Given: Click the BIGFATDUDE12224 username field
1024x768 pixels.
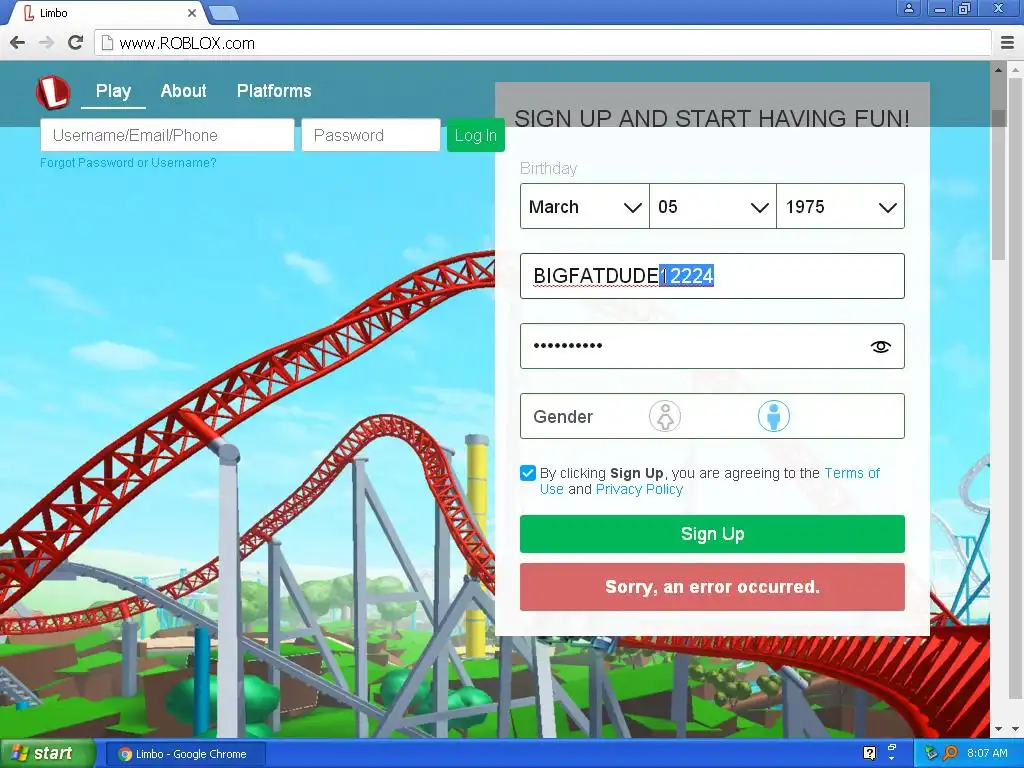Looking at the screenshot, I should click(x=712, y=276).
